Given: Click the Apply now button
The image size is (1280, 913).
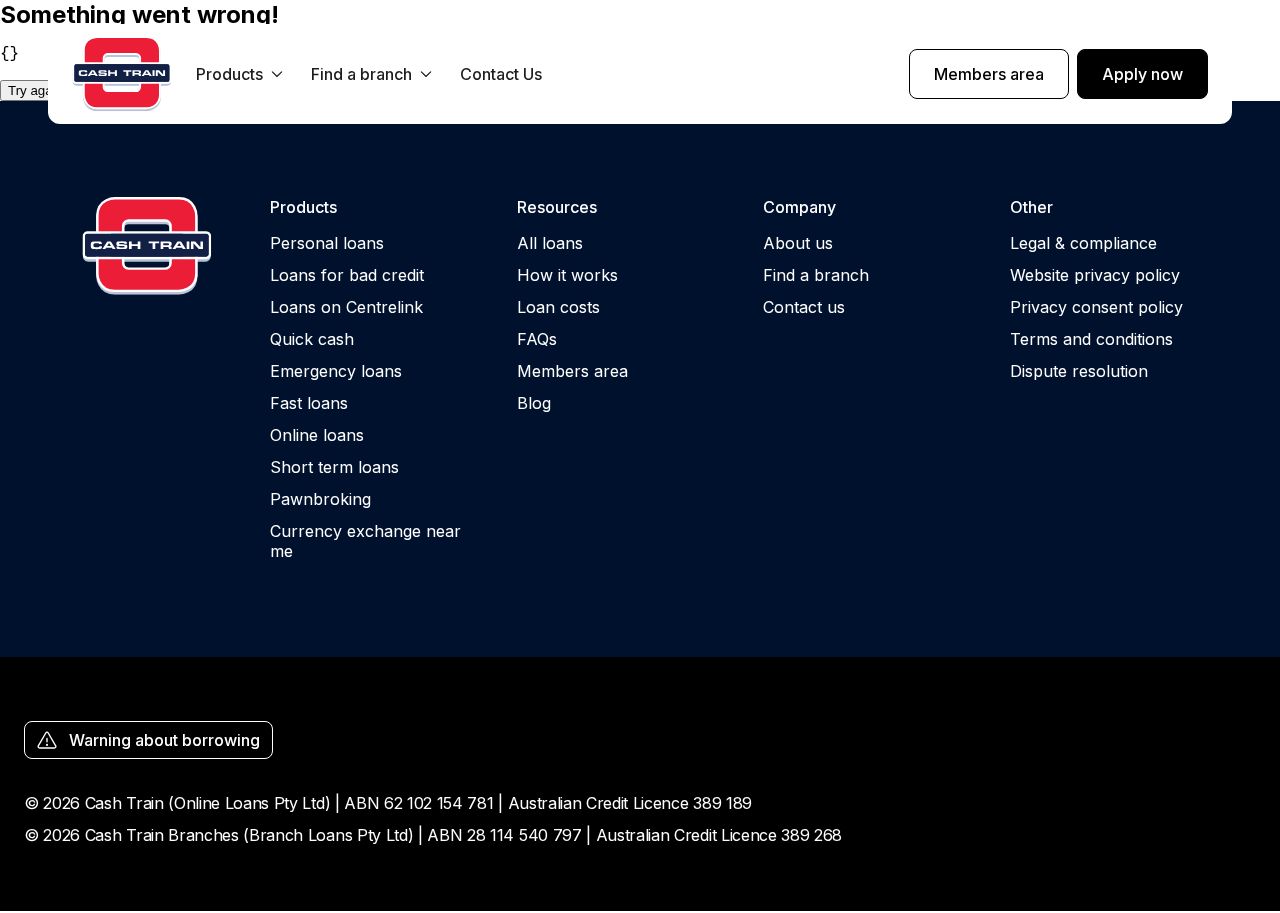Looking at the screenshot, I should pyautogui.click(x=1142, y=74).
